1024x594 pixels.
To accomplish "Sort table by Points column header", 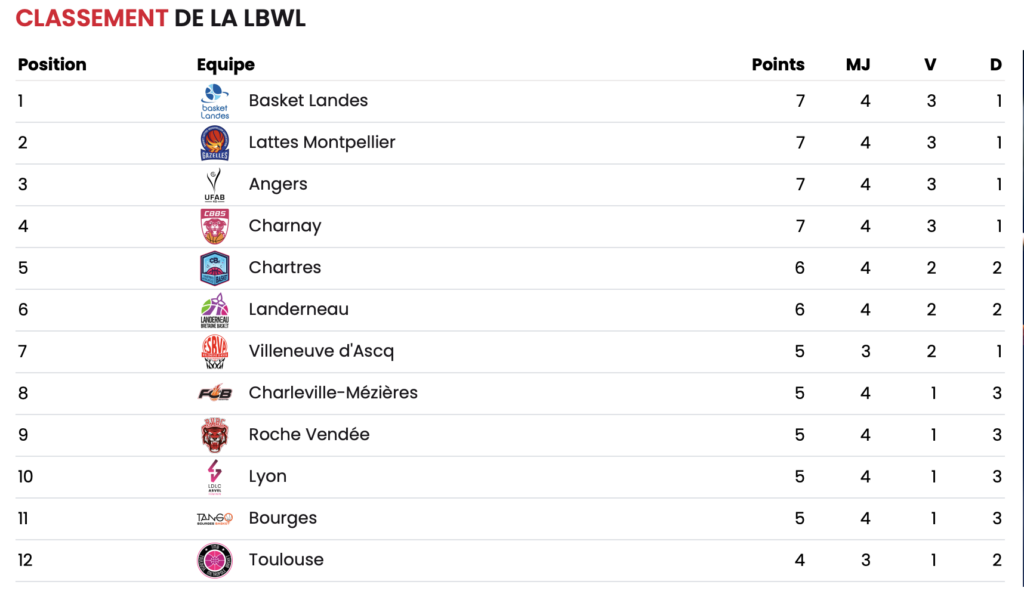I will pyautogui.click(x=778, y=65).
